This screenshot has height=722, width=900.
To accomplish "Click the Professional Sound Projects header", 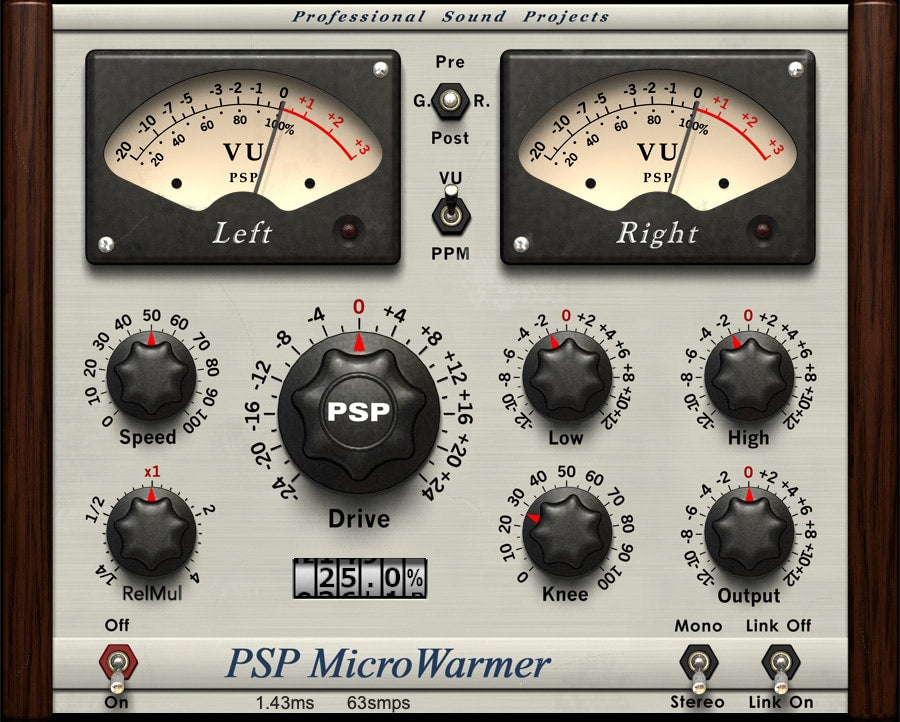I will click(x=450, y=15).
